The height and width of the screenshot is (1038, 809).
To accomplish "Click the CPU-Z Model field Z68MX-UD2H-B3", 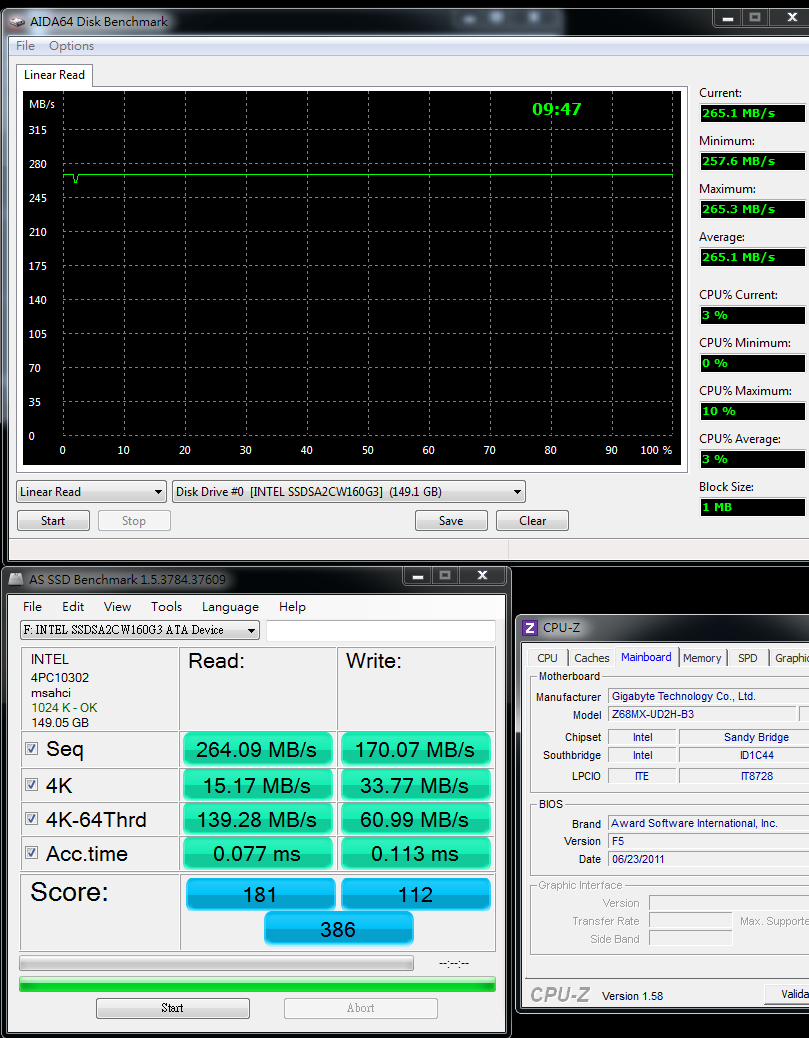I will click(702, 714).
